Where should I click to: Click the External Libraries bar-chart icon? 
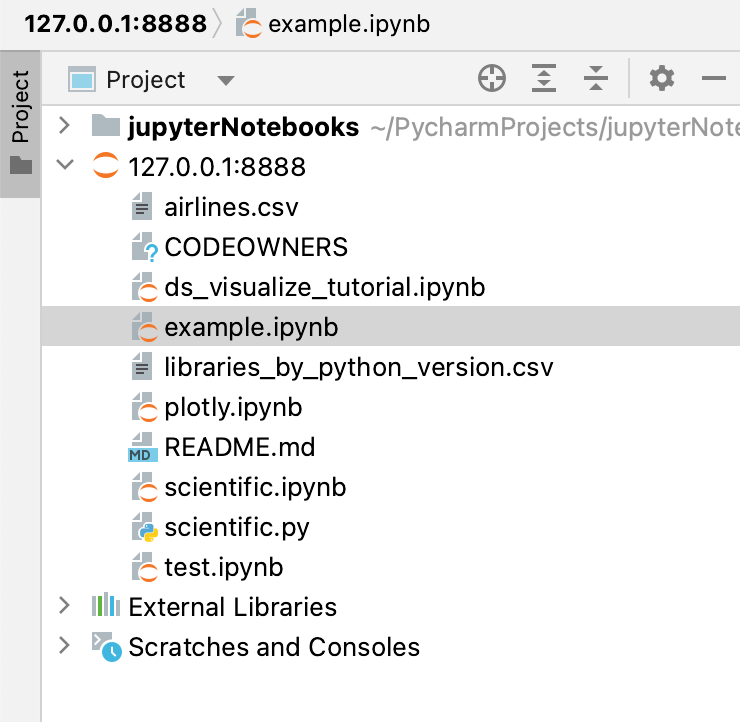click(106, 604)
